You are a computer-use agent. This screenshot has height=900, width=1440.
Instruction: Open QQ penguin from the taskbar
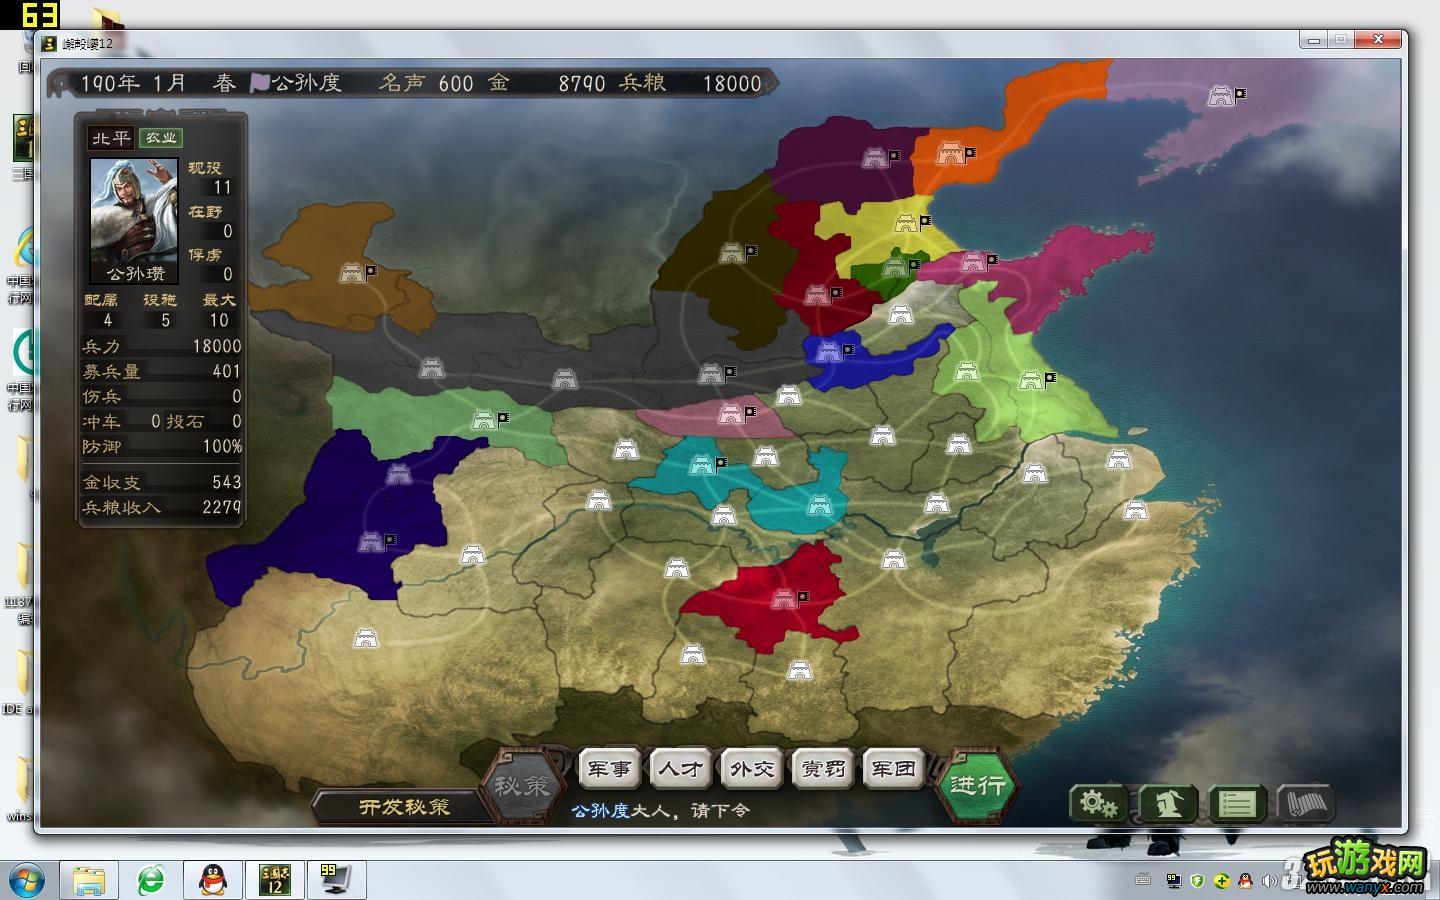tap(213, 880)
